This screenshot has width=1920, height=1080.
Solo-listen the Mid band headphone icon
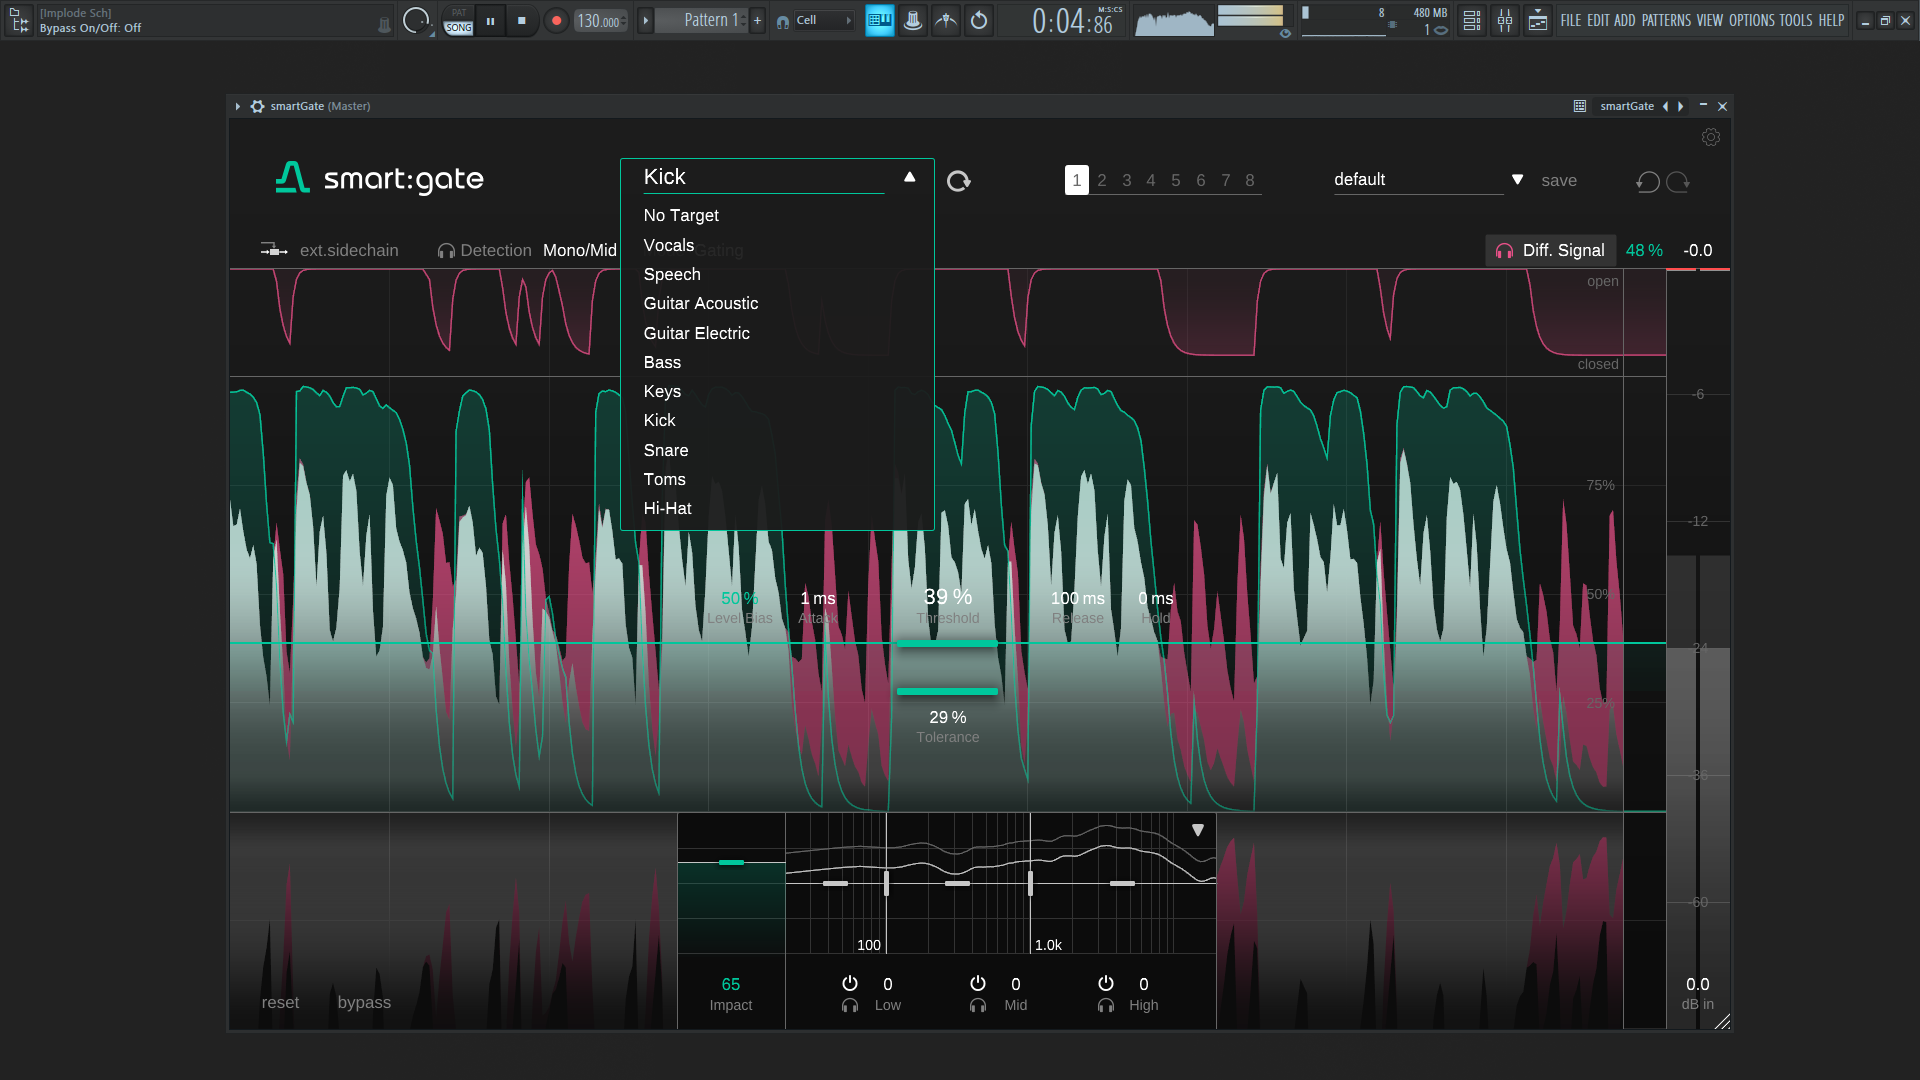point(978,1006)
